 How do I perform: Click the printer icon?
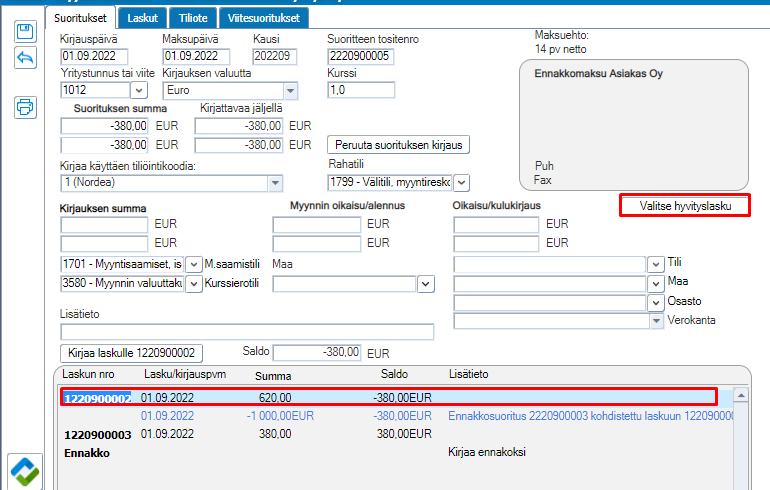point(25,107)
